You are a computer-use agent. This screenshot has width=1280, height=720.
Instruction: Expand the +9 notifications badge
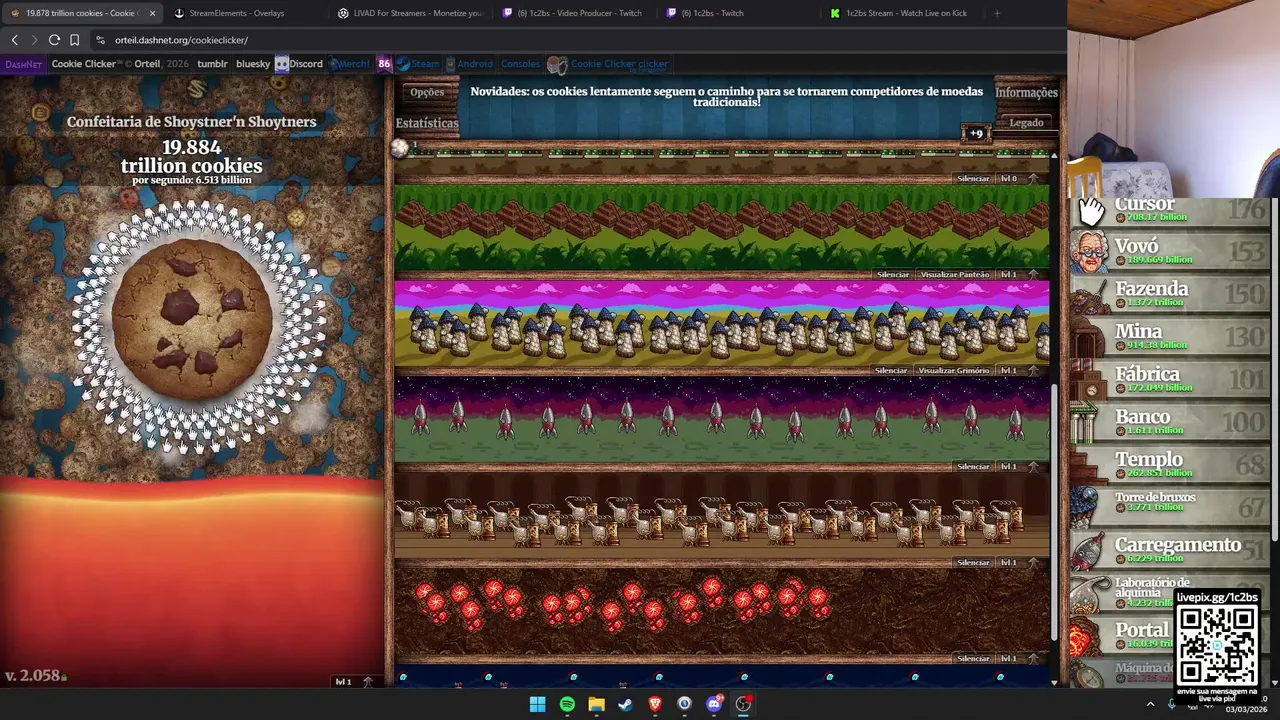pyautogui.click(x=976, y=133)
